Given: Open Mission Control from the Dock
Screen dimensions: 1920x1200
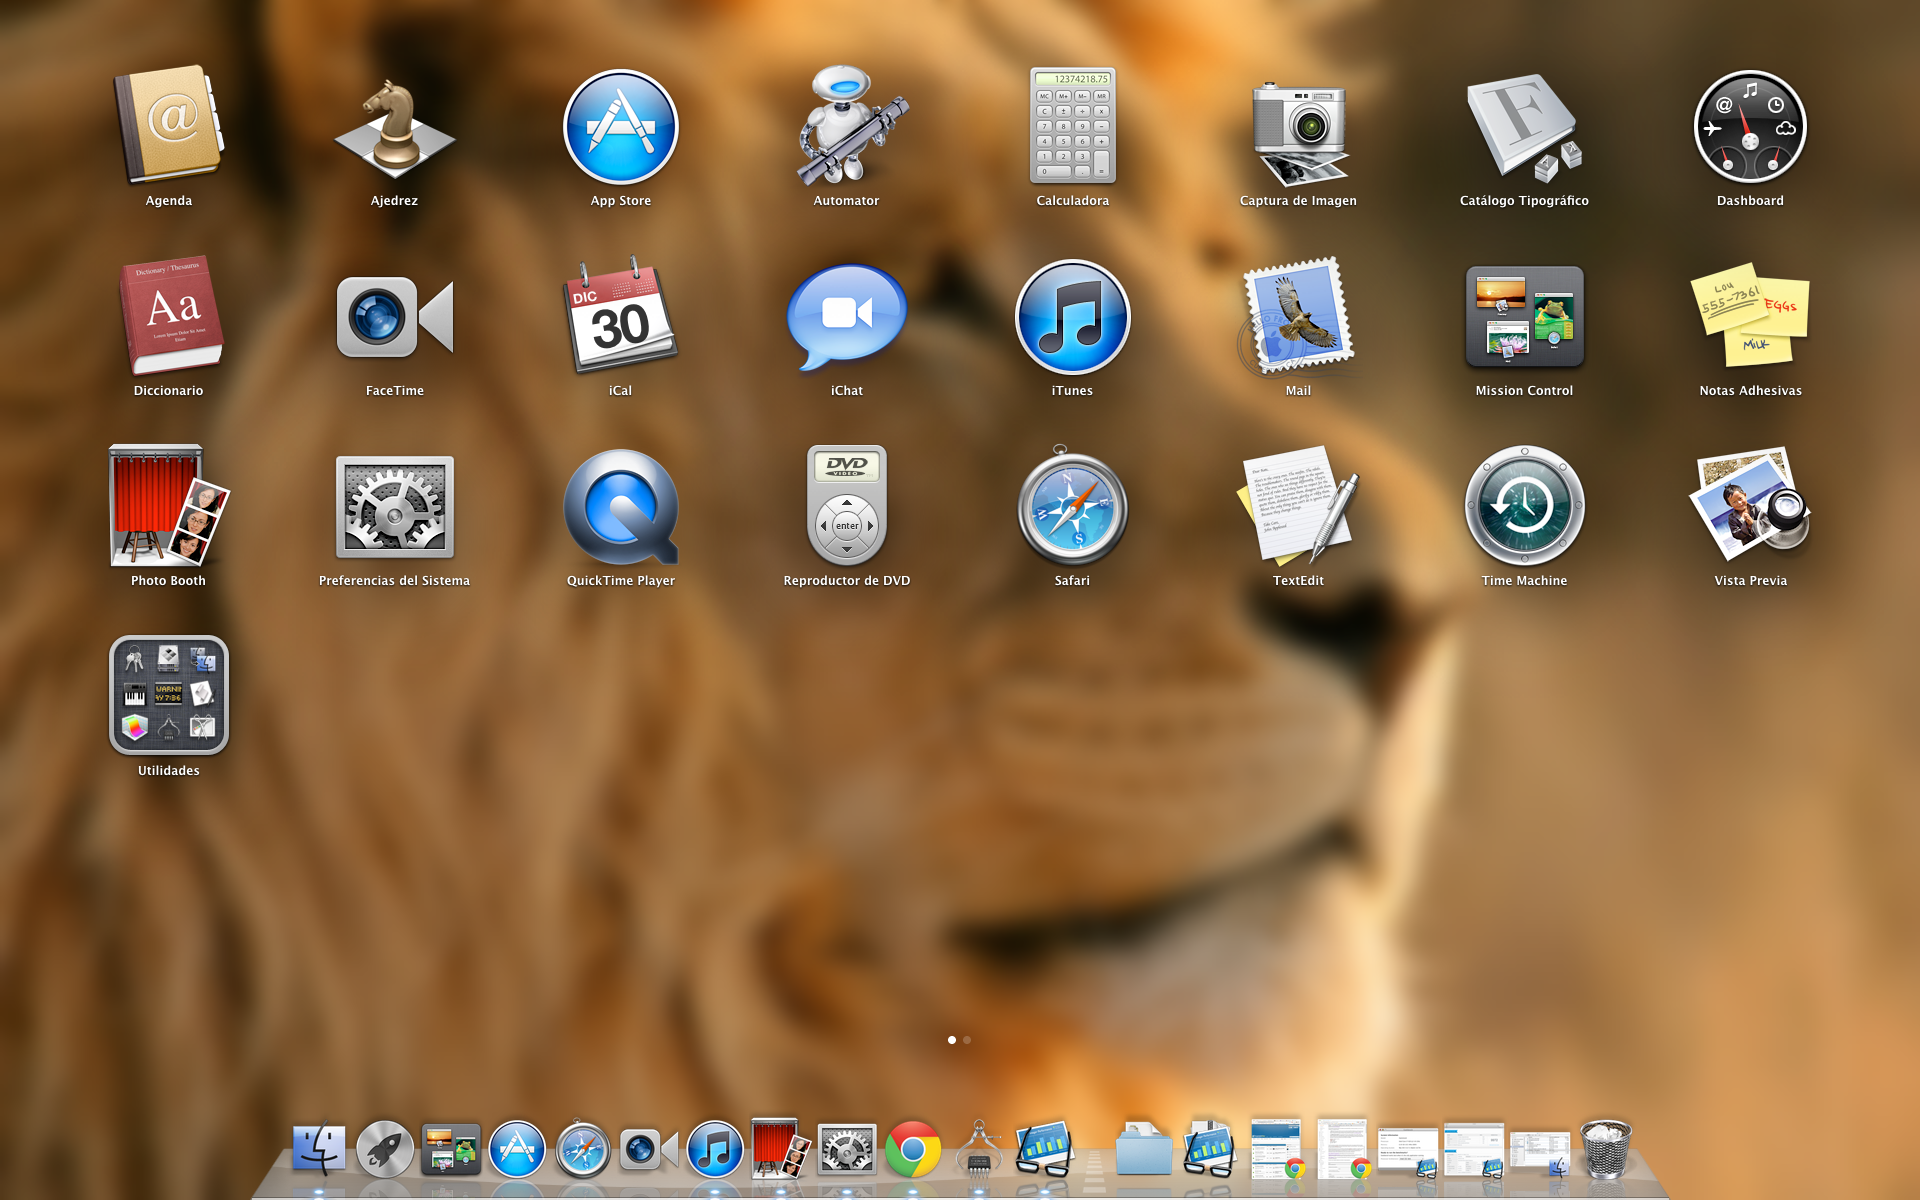Looking at the screenshot, I should pyautogui.click(x=451, y=1149).
